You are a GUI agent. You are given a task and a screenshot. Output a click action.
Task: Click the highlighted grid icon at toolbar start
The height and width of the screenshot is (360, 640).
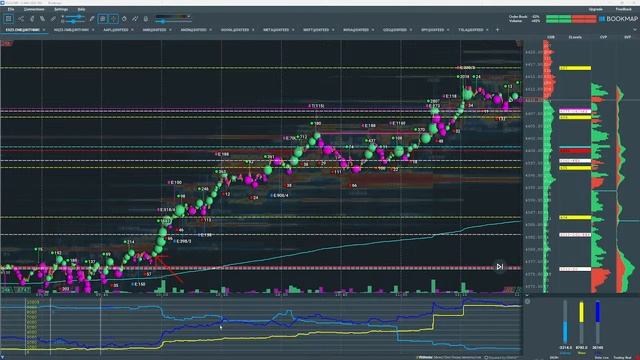pos(8,19)
